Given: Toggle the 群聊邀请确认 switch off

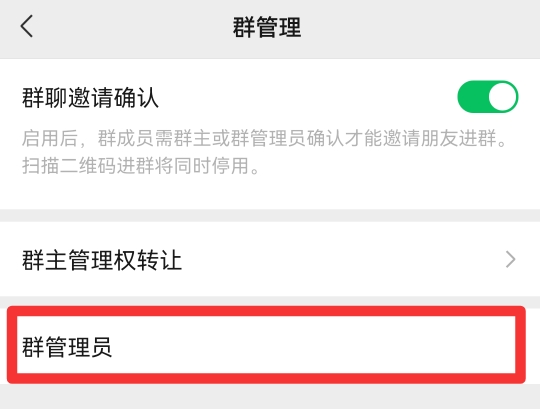Looking at the screenshot, I should (487, 97).
